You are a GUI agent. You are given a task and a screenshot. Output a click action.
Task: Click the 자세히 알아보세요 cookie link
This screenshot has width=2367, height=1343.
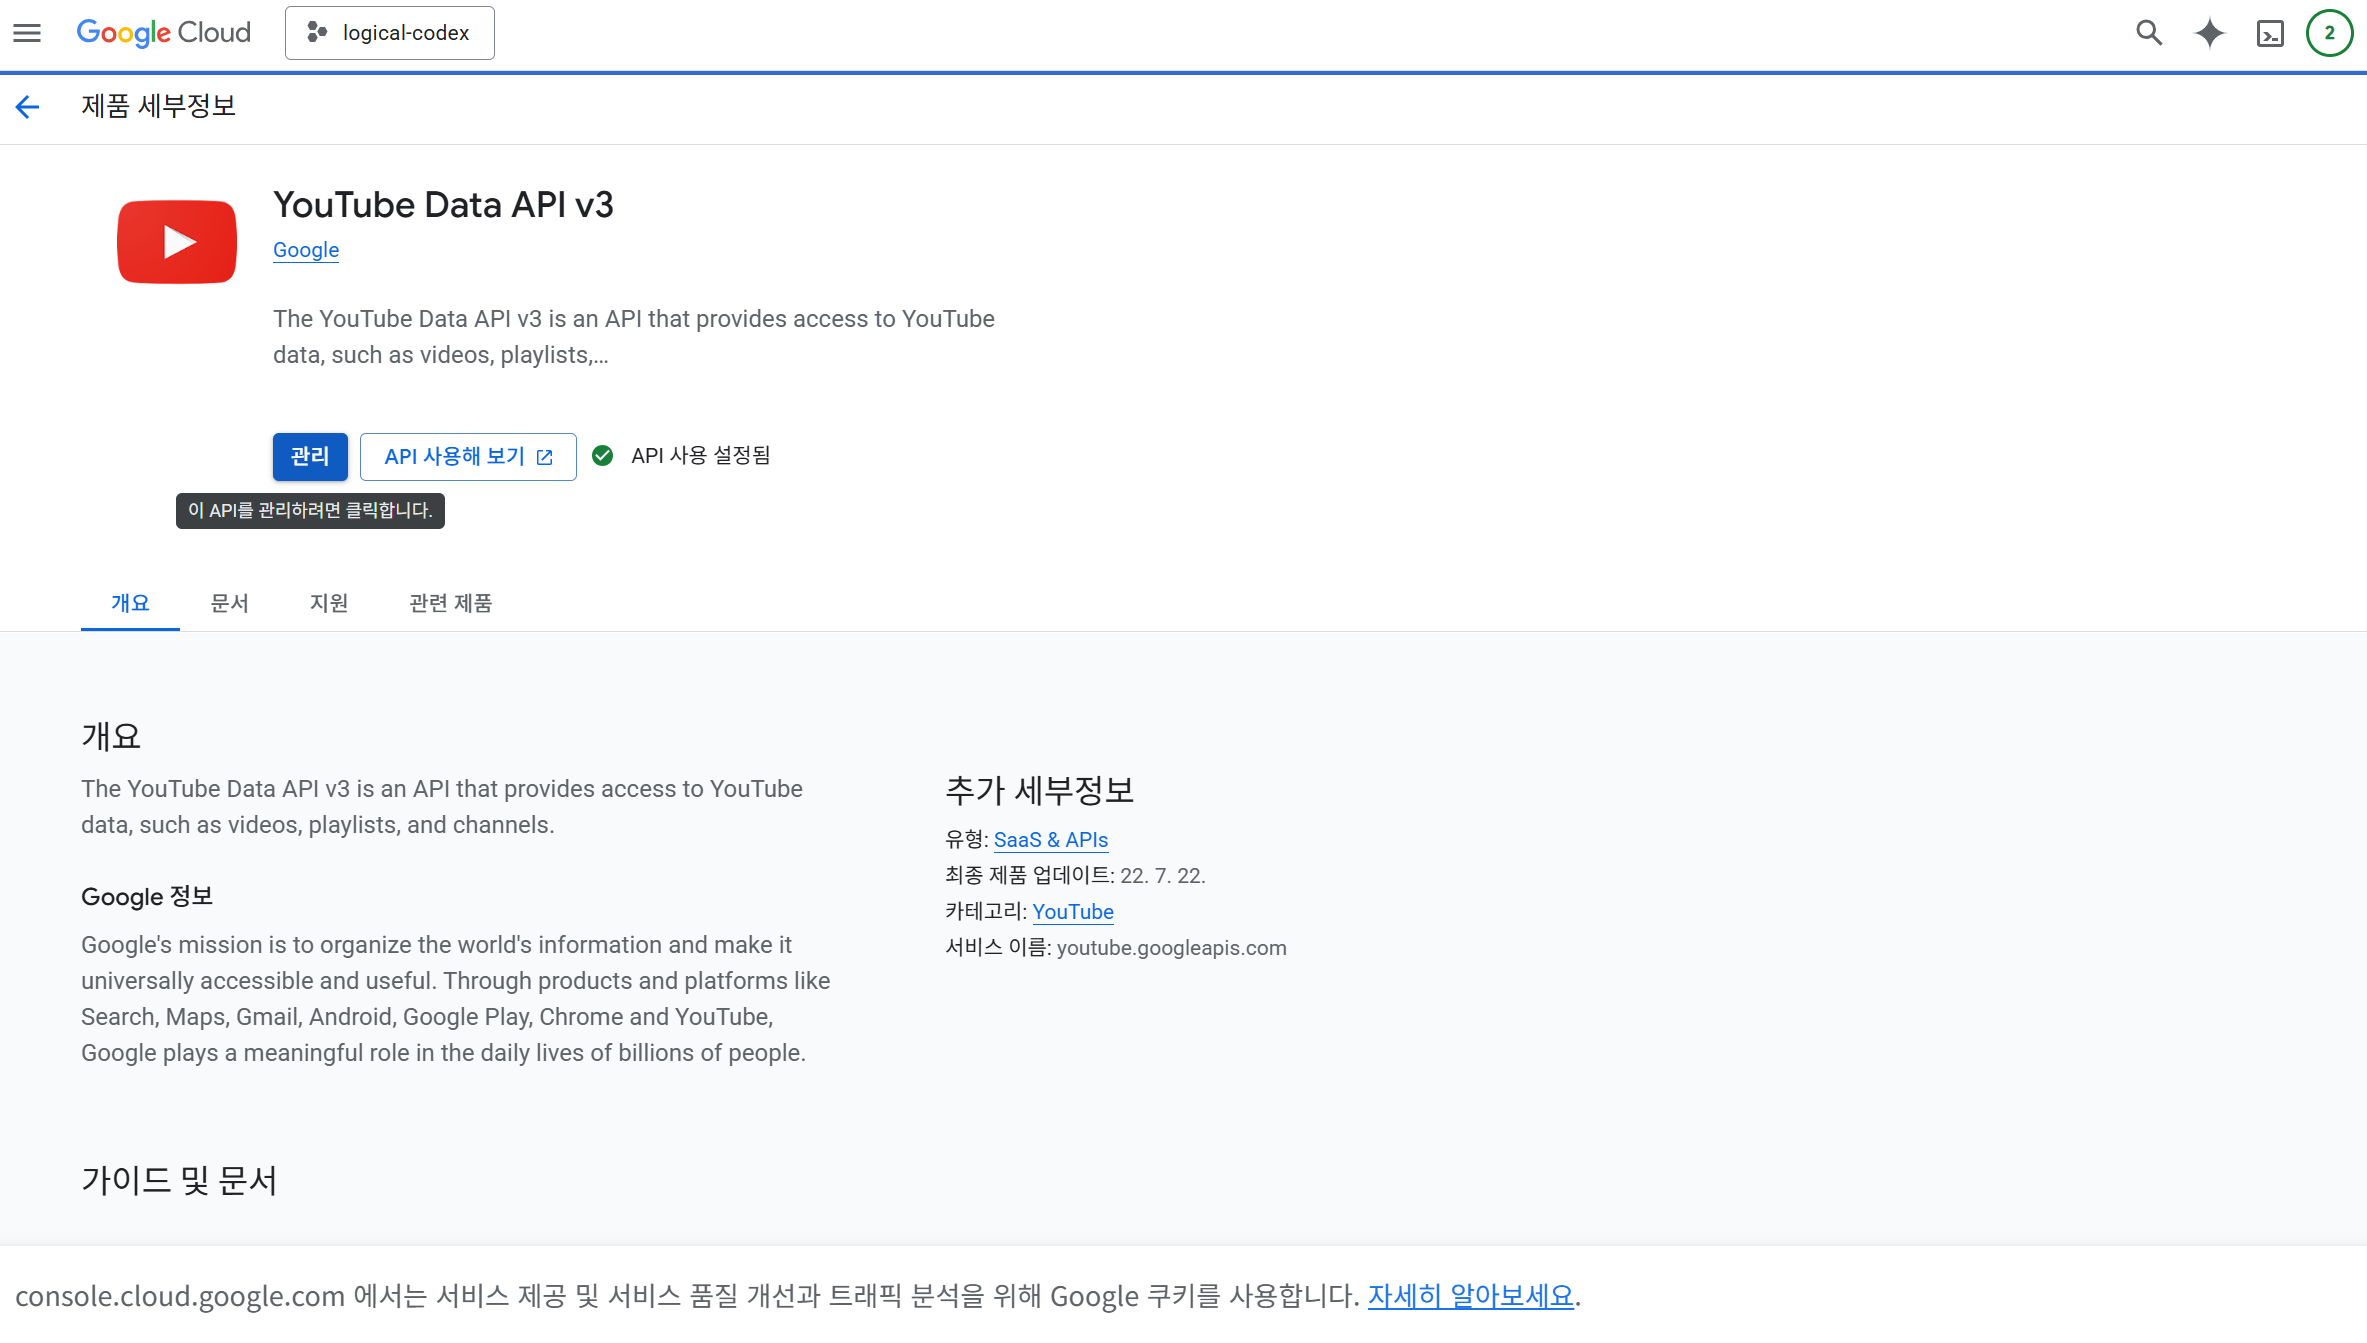tap(1470, 1296)
